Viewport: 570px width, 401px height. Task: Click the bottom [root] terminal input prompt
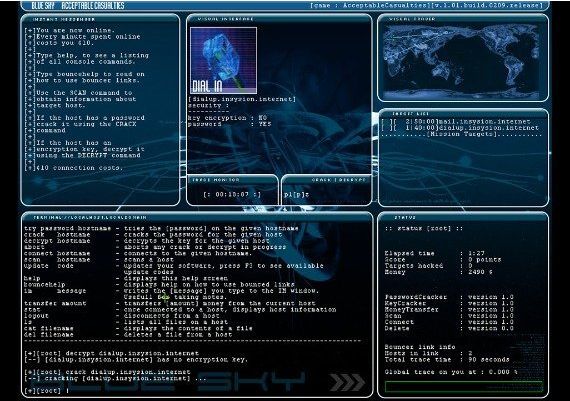[47, 391]
